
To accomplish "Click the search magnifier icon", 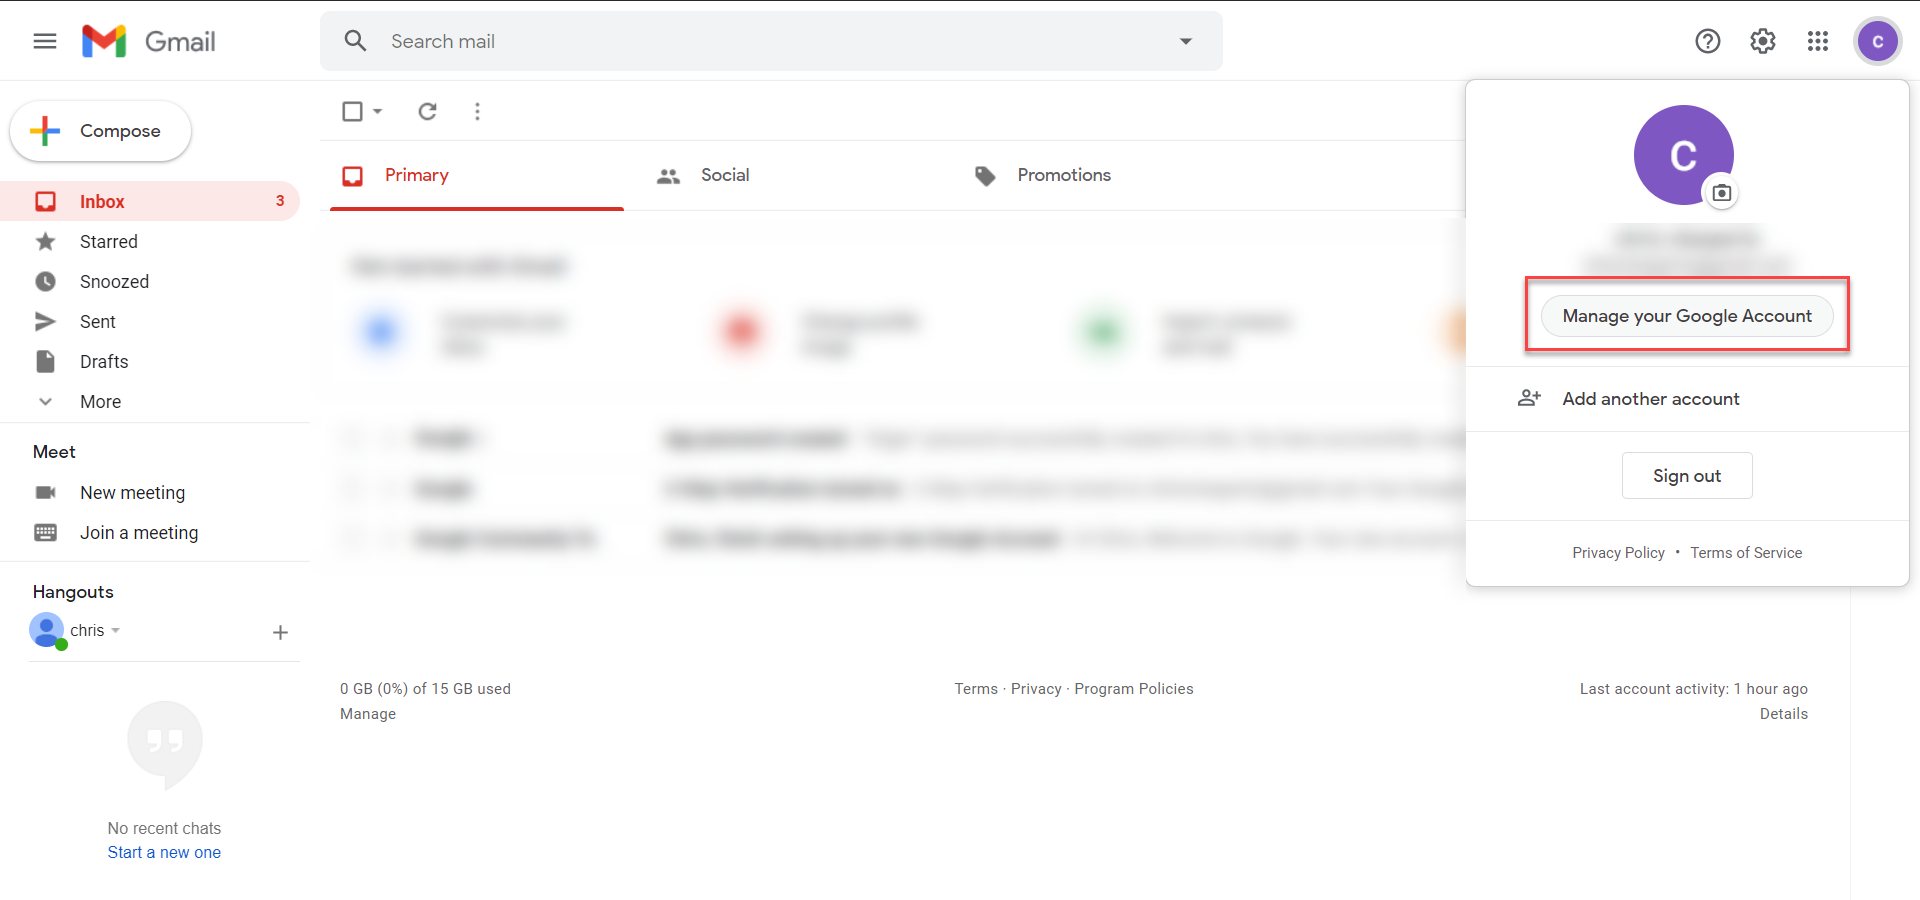I will coord(355,41).
